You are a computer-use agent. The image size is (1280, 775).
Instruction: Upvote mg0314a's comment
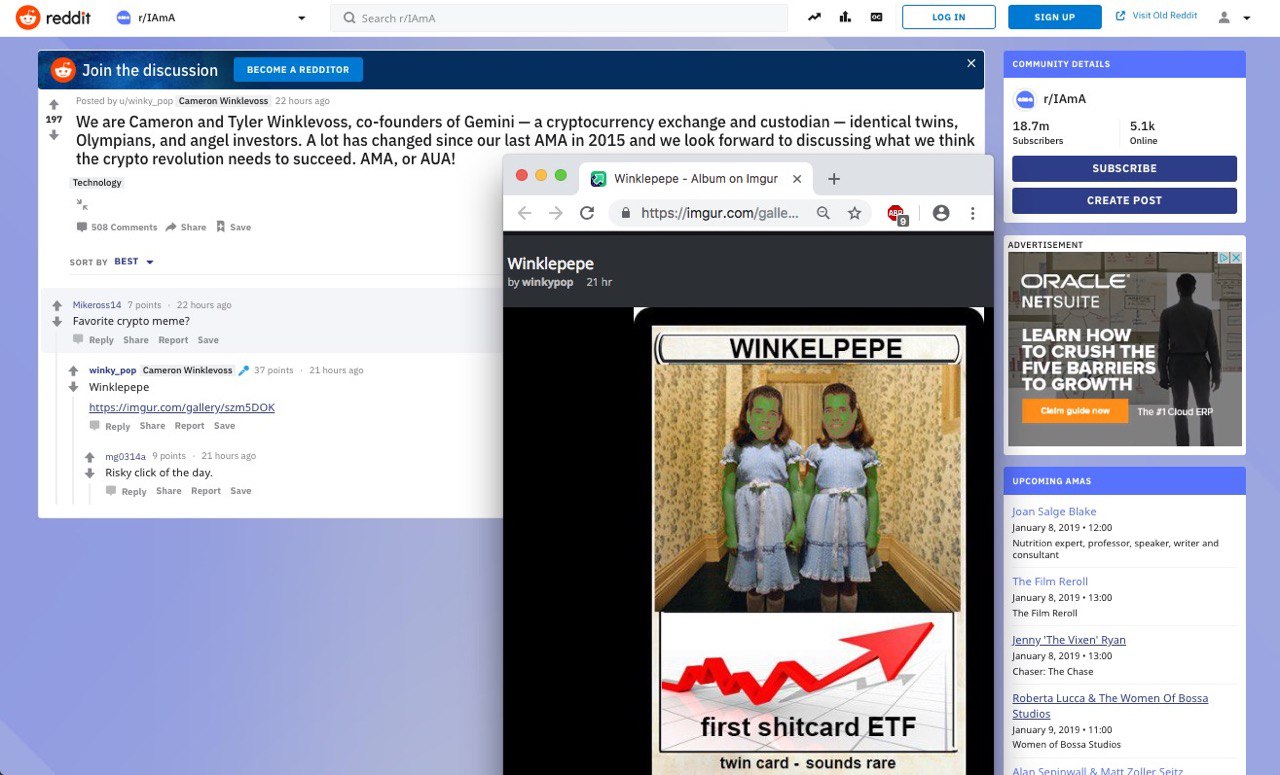[89, 456]
